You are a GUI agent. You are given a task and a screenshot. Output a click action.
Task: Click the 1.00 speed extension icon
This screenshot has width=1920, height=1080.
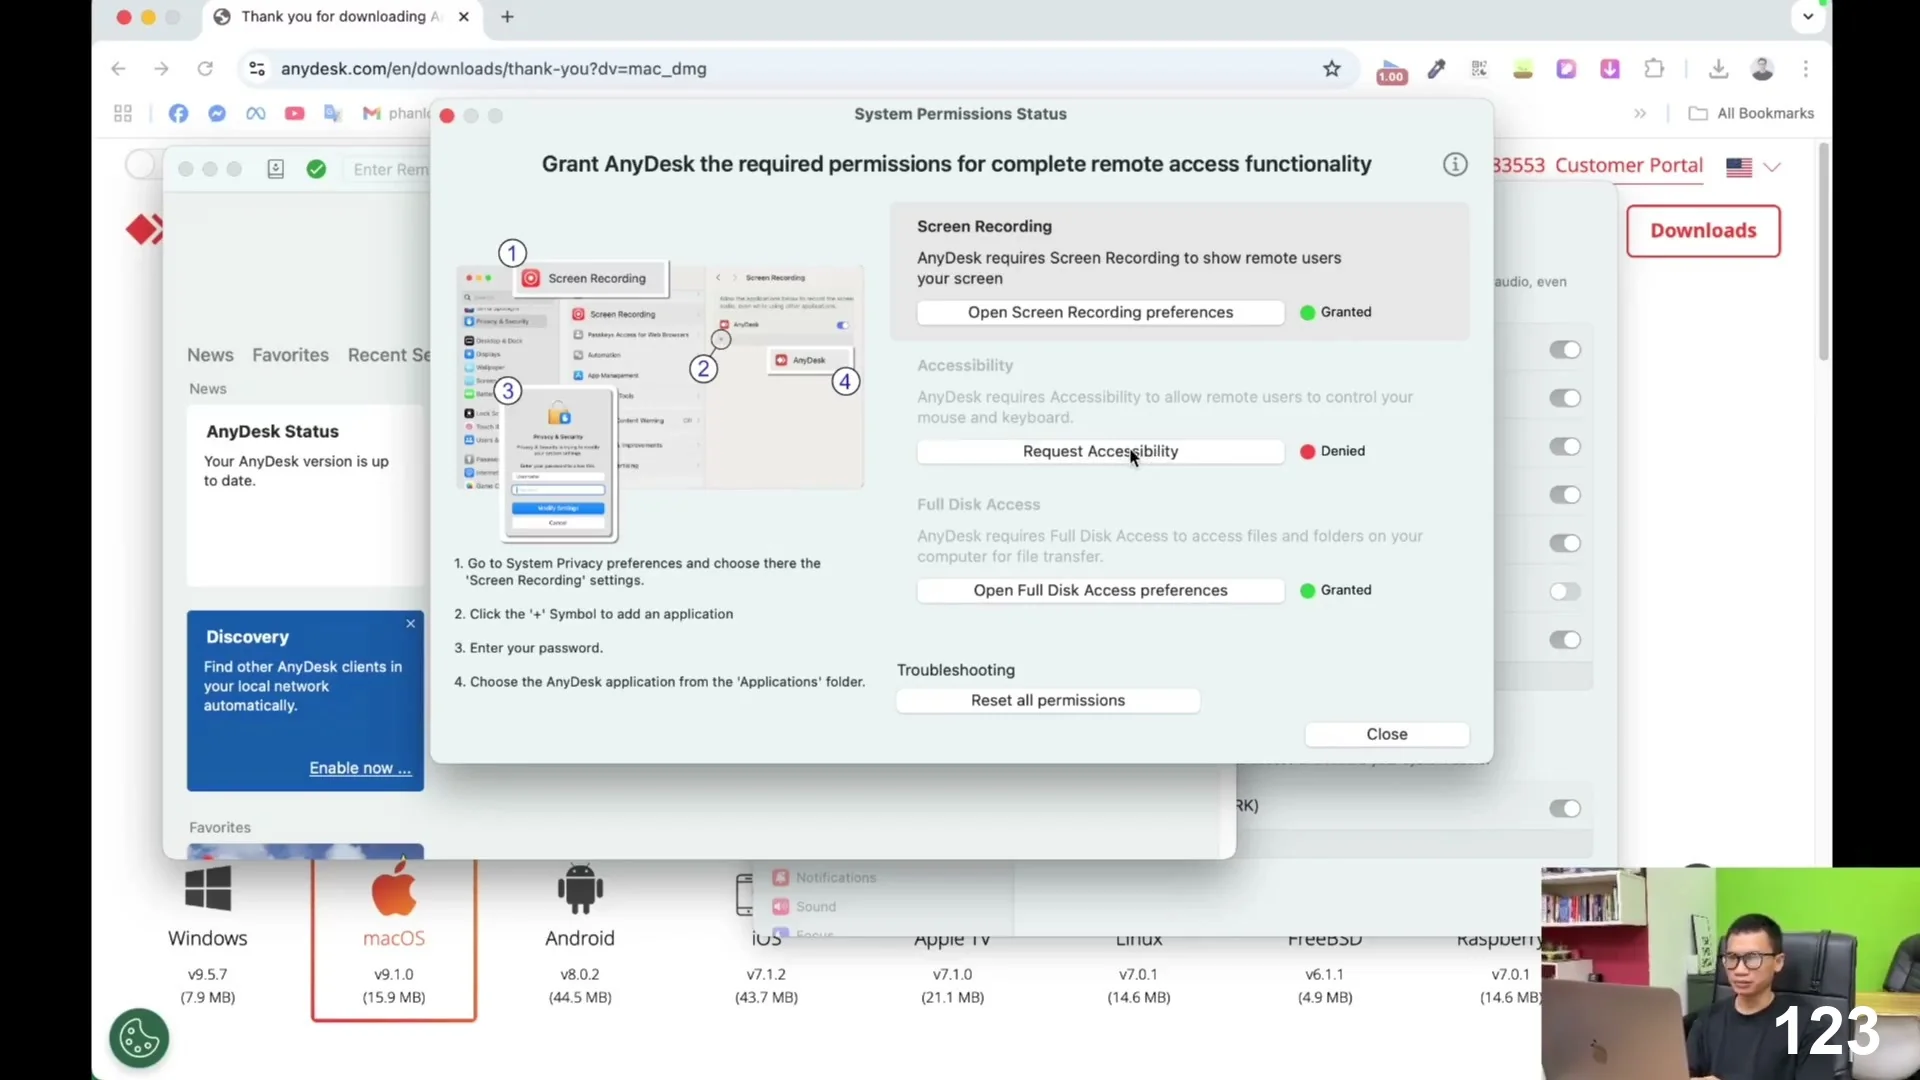[x=1391, y=71]
